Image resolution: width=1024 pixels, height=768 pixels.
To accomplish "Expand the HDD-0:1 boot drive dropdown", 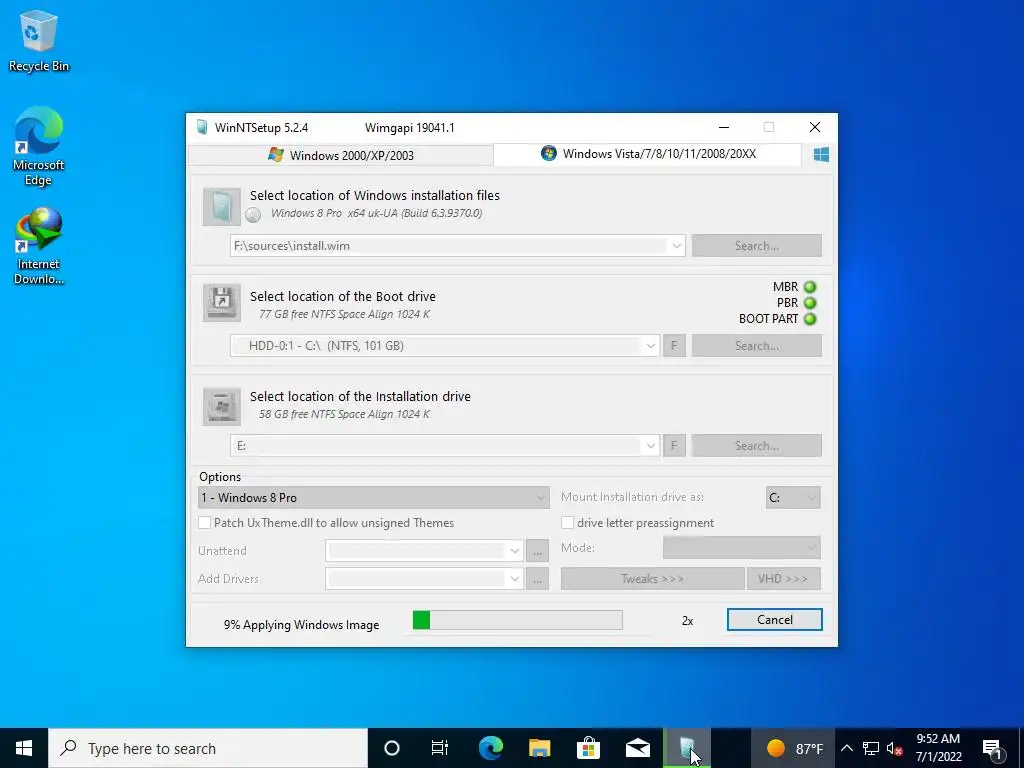I will (x=650, y=346).
